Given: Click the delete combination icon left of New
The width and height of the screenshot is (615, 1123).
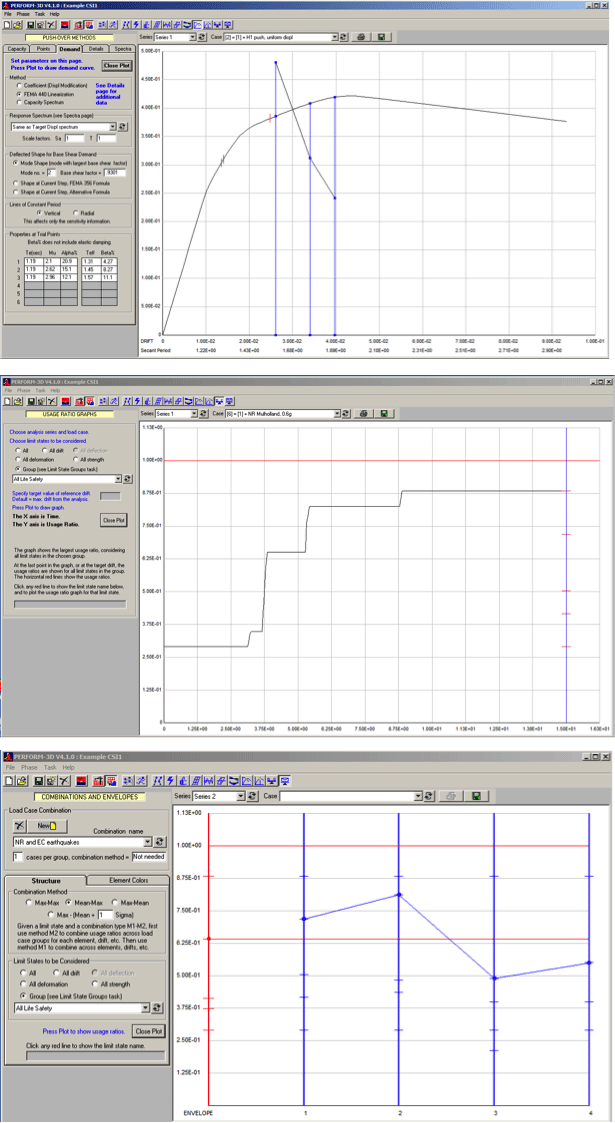Looking at the screenshot, I should pyautogui.click(x=20, y=826).
